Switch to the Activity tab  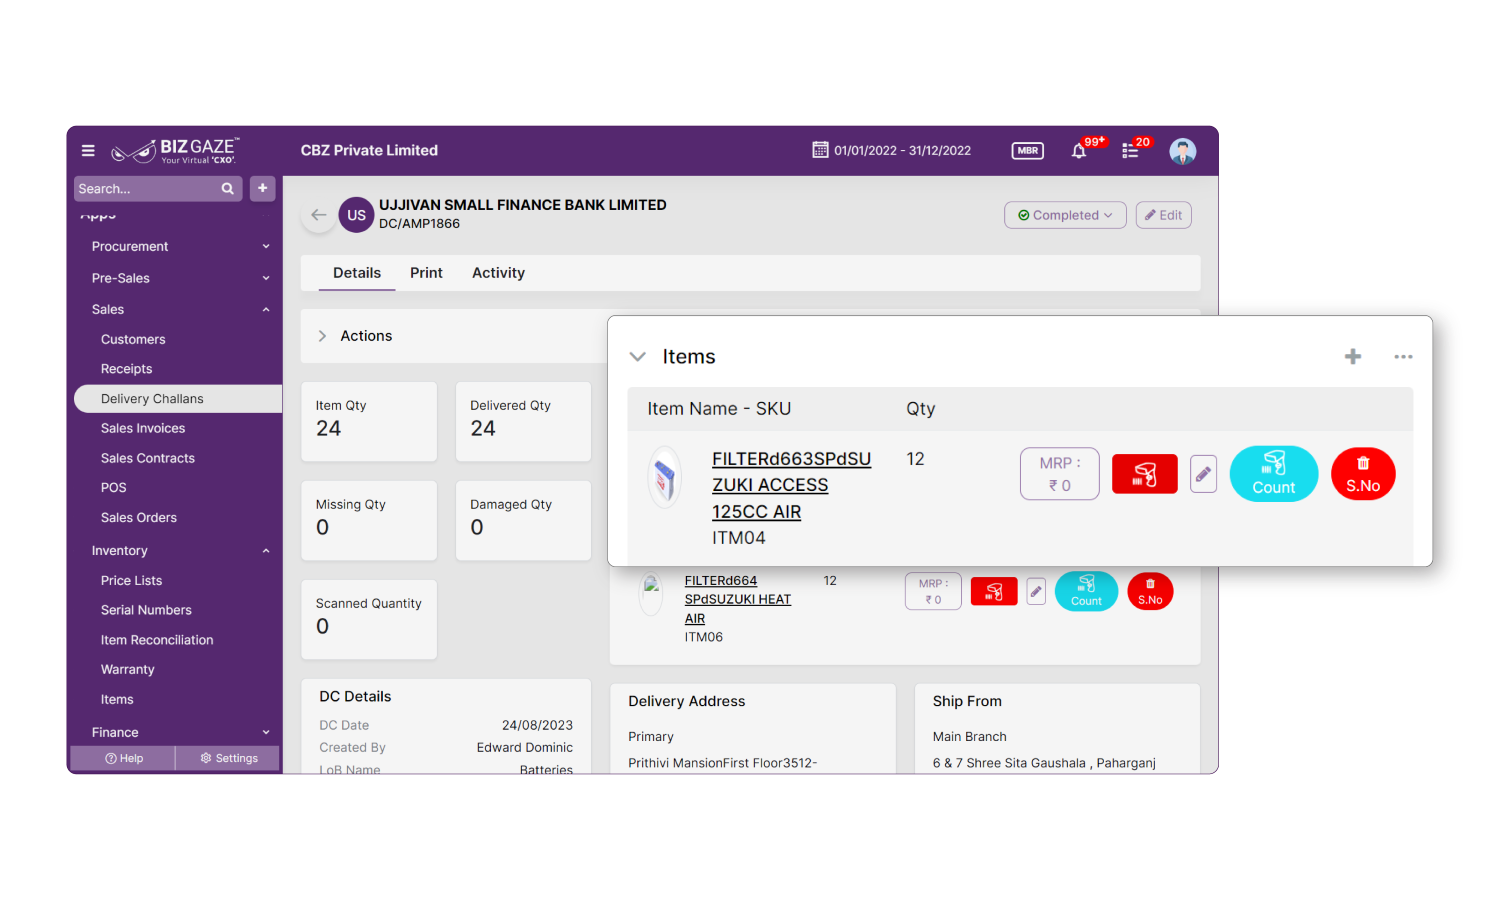click(x=498, y=273)
